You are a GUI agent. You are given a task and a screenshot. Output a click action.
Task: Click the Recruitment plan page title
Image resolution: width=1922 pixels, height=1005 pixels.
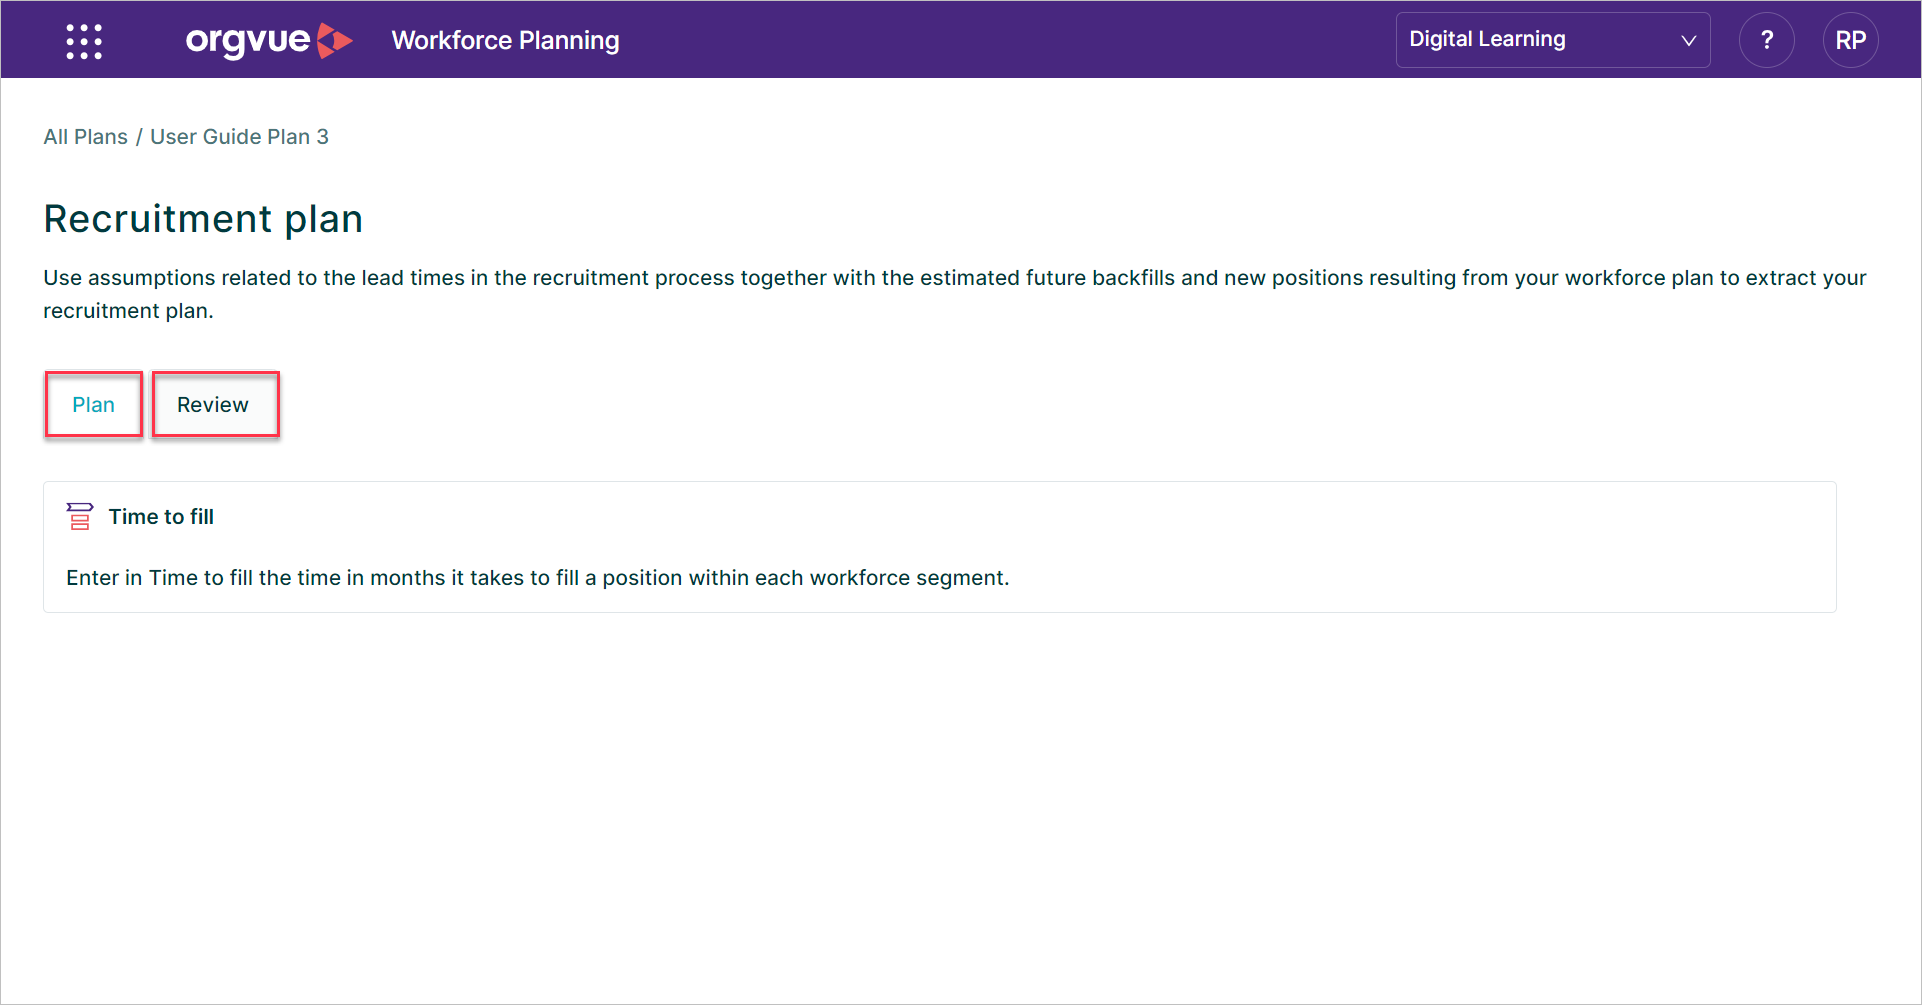[203, 218]
